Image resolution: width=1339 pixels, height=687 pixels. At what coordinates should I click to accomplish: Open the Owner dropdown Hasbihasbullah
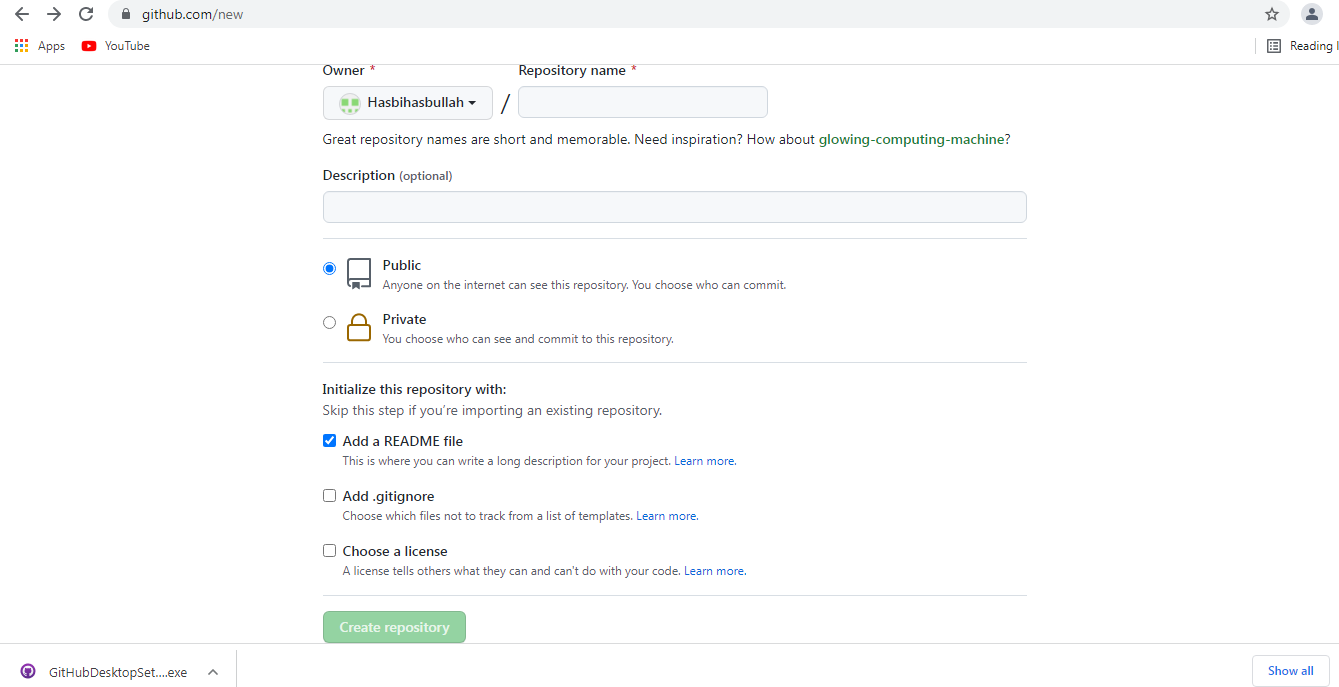point(408,103)
